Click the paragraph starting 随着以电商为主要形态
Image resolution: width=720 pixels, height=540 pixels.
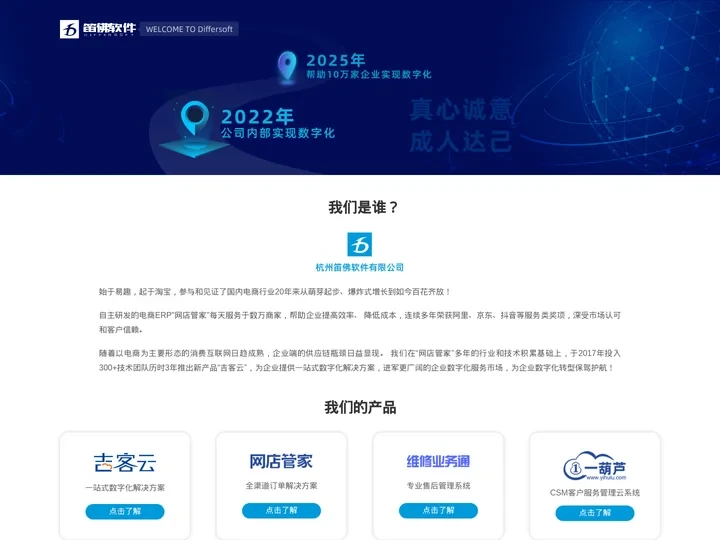click(360, 360)
